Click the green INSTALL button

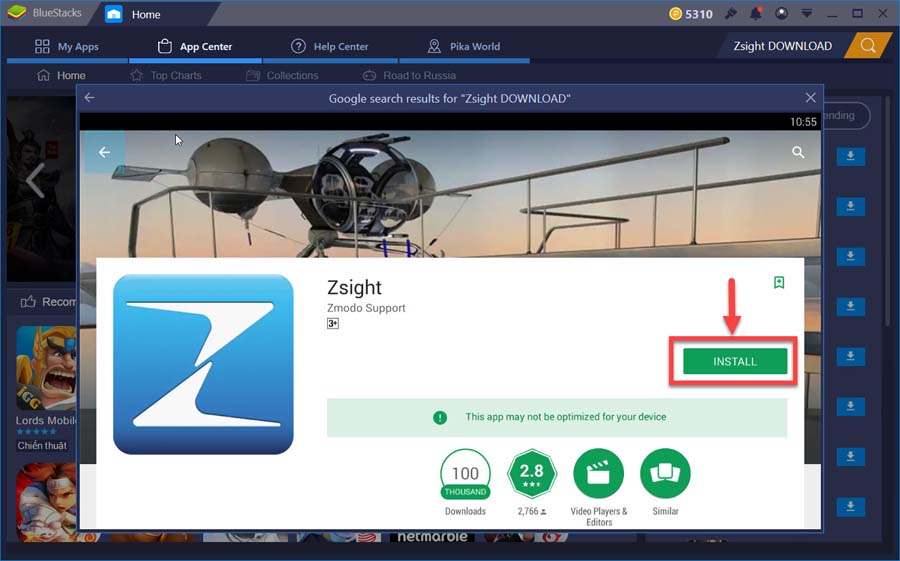coord(735,361)
